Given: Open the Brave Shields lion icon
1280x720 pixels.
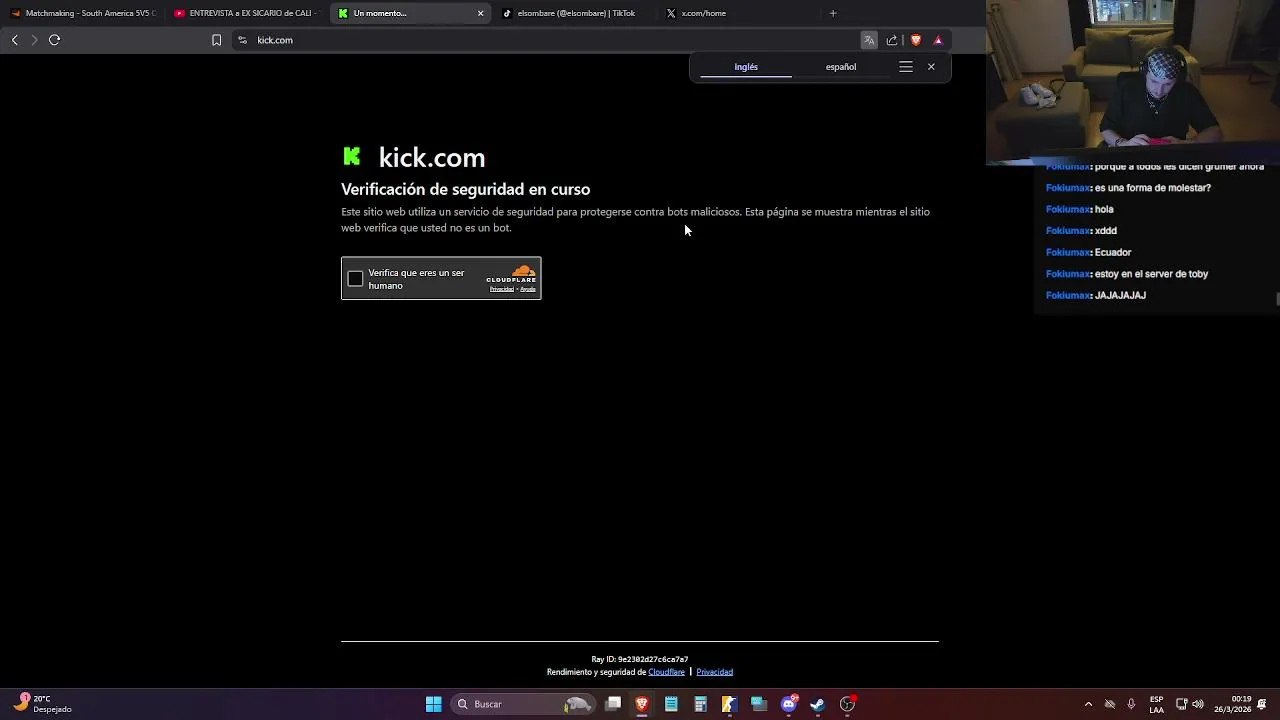Looking at the screenshot, I should click(915, 40).
